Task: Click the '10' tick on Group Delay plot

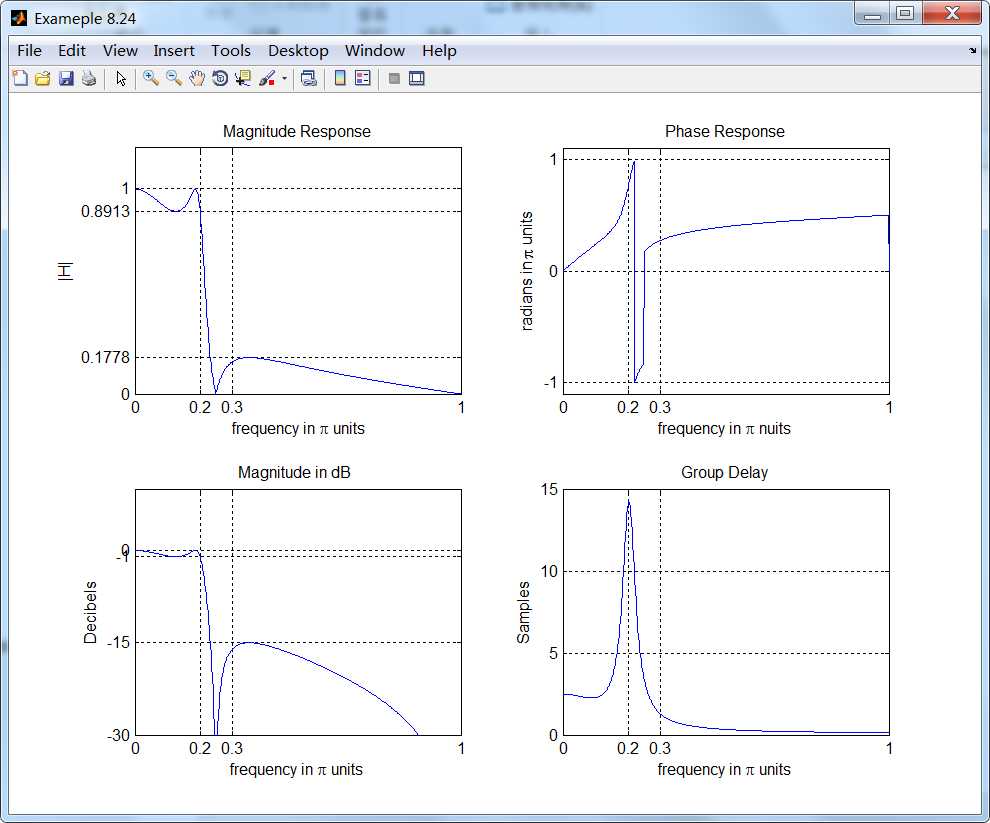Action: click(549, 571)
